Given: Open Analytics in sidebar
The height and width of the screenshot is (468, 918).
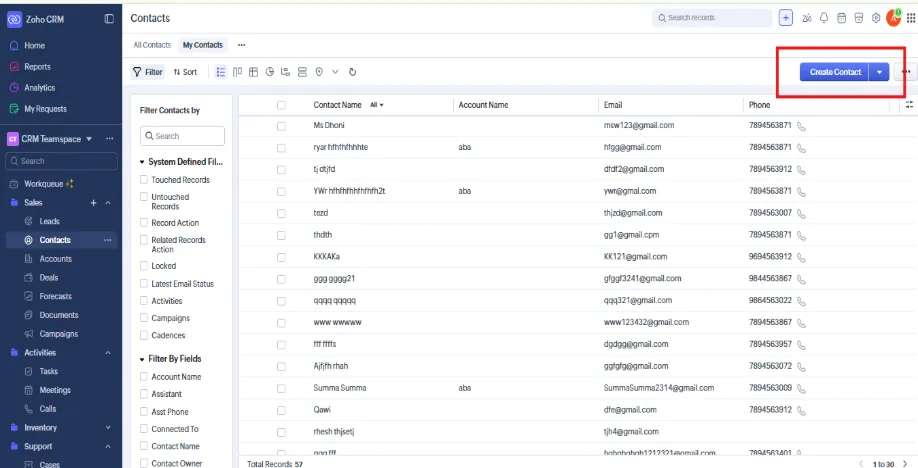Looking at the screenshot, I should tap(39, 88).
